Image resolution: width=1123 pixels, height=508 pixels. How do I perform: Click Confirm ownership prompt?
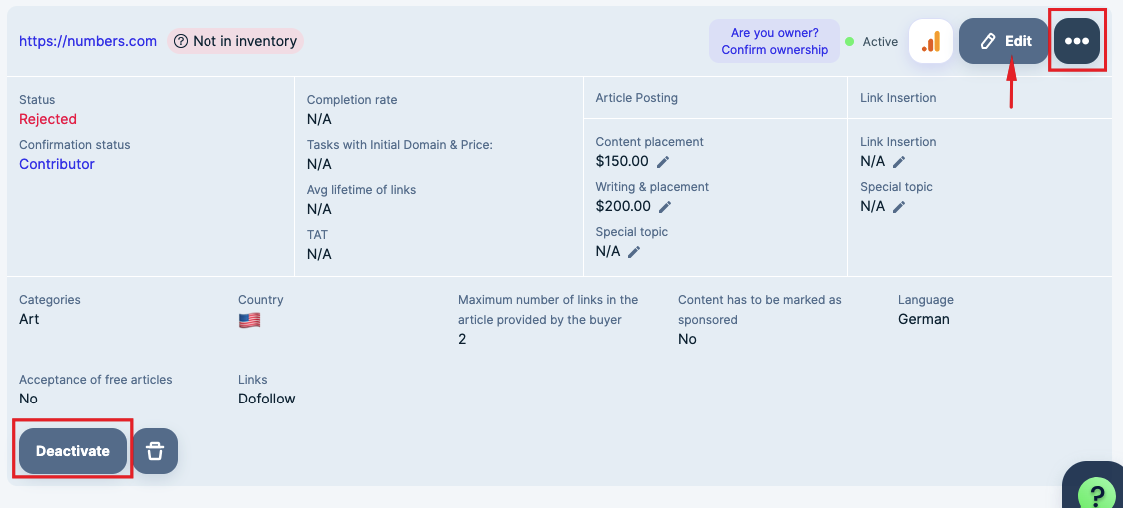pos(774,42)
